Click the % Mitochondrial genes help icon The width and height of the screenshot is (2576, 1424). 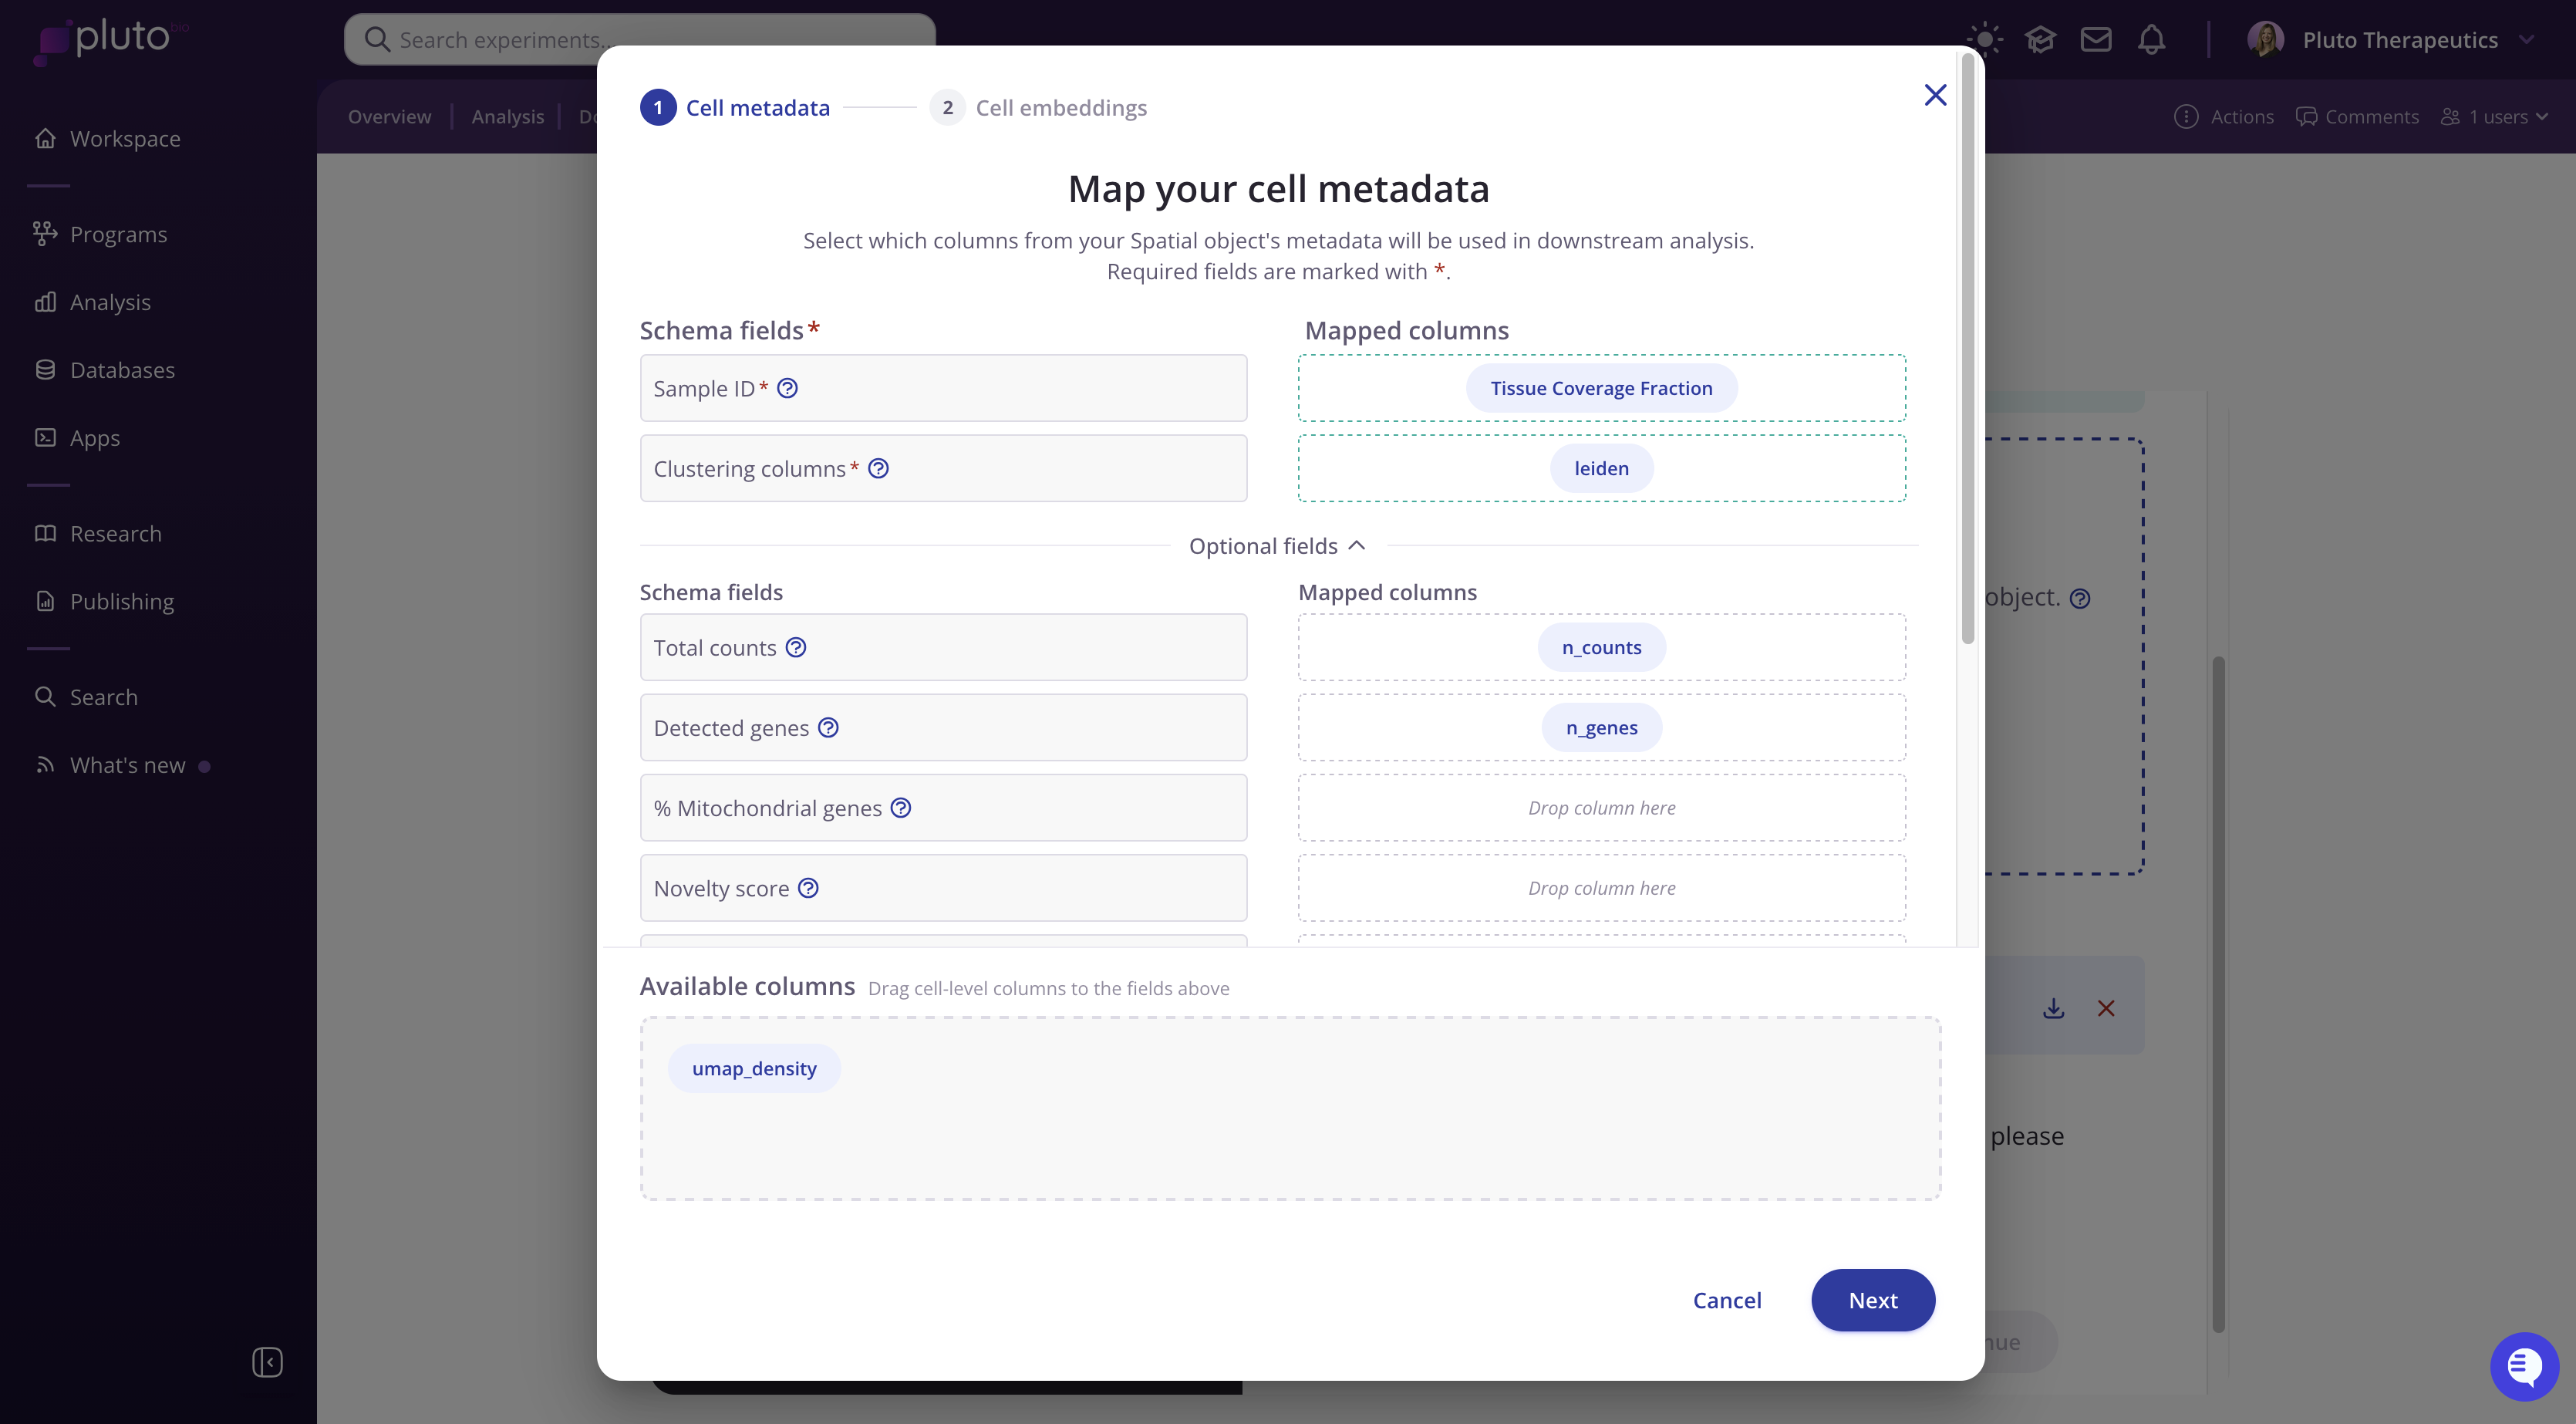click(x=901, y=807)
